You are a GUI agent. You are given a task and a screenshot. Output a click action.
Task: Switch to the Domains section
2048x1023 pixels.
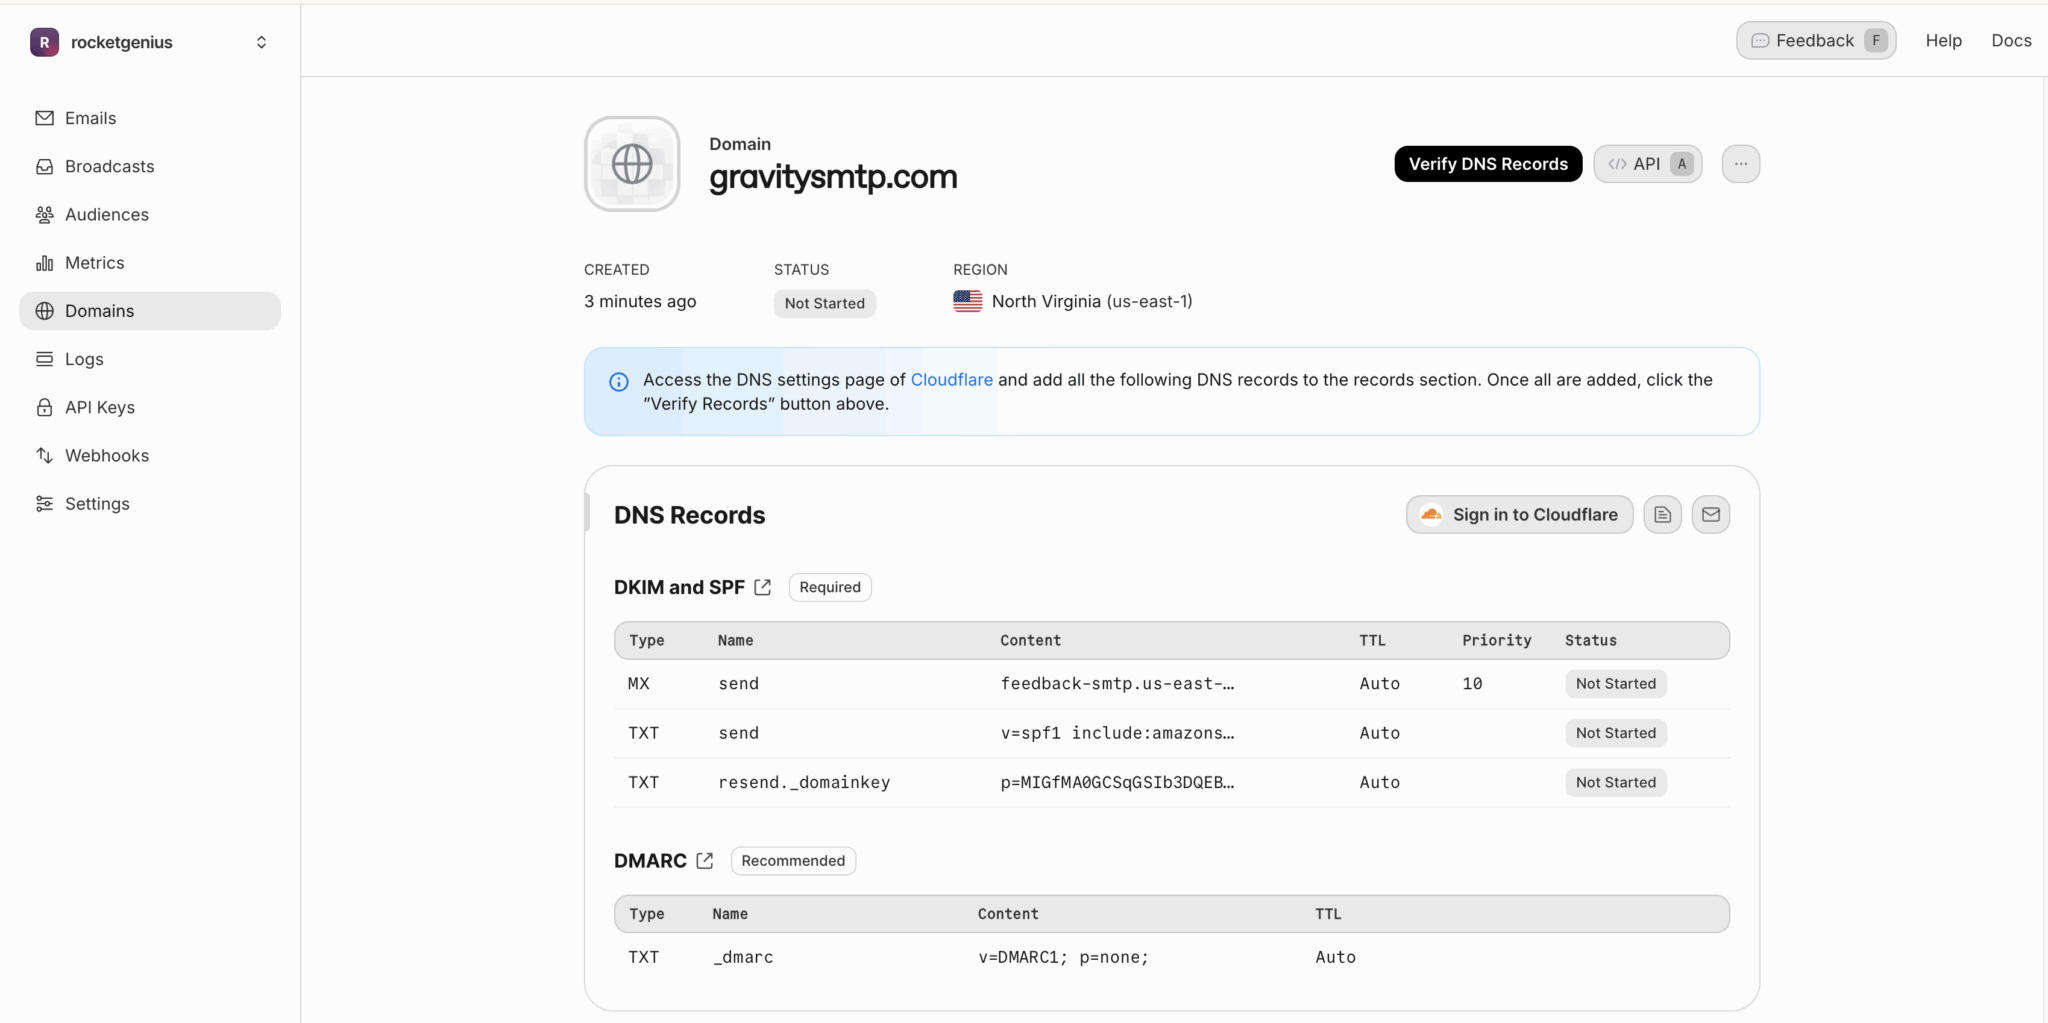click(99, 311)
